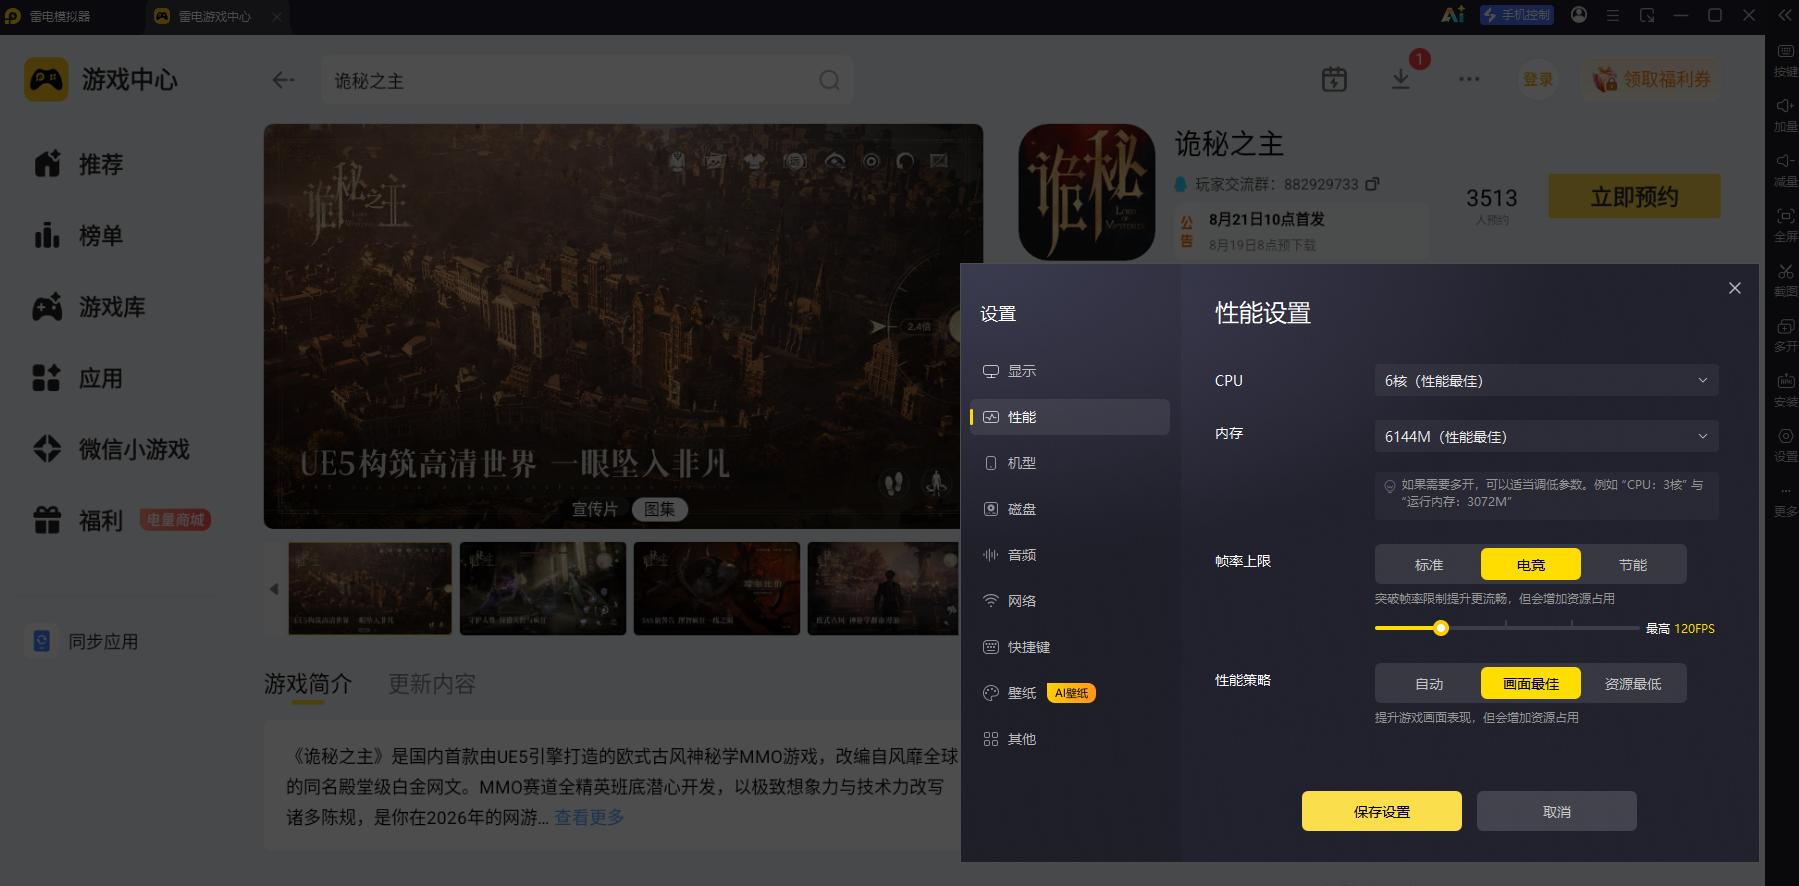Open the 壁纸 wallpaper settings icon

(991, 693)
